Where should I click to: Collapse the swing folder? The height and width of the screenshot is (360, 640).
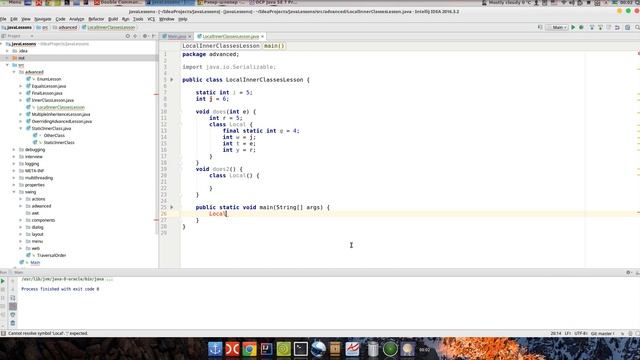pyautogui.click(x=14, y=192)
